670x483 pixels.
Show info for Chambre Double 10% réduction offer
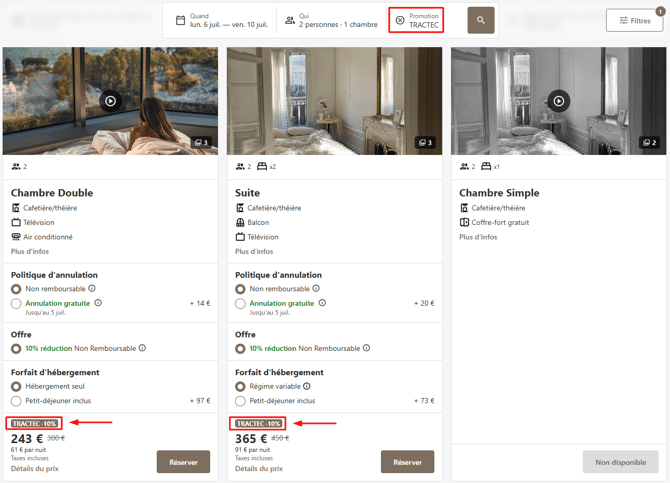[x=142, y=348]
